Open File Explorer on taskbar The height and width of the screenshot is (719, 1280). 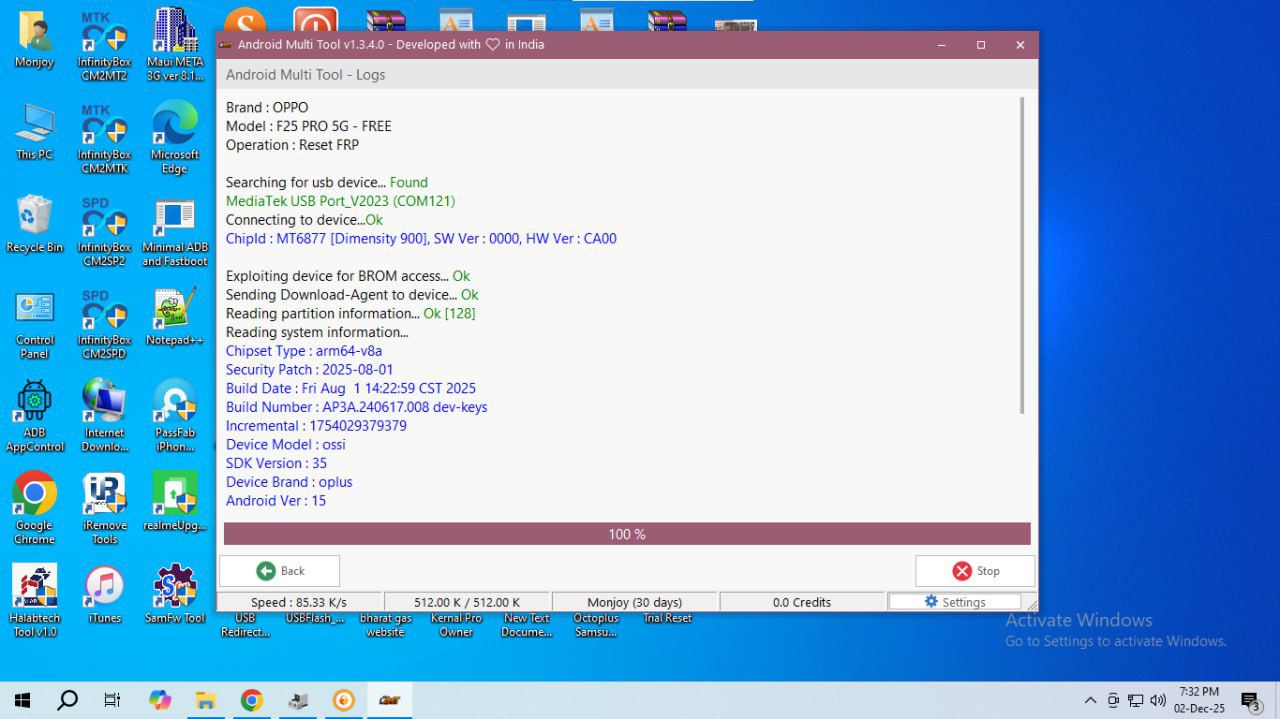[x=205, y=700]
